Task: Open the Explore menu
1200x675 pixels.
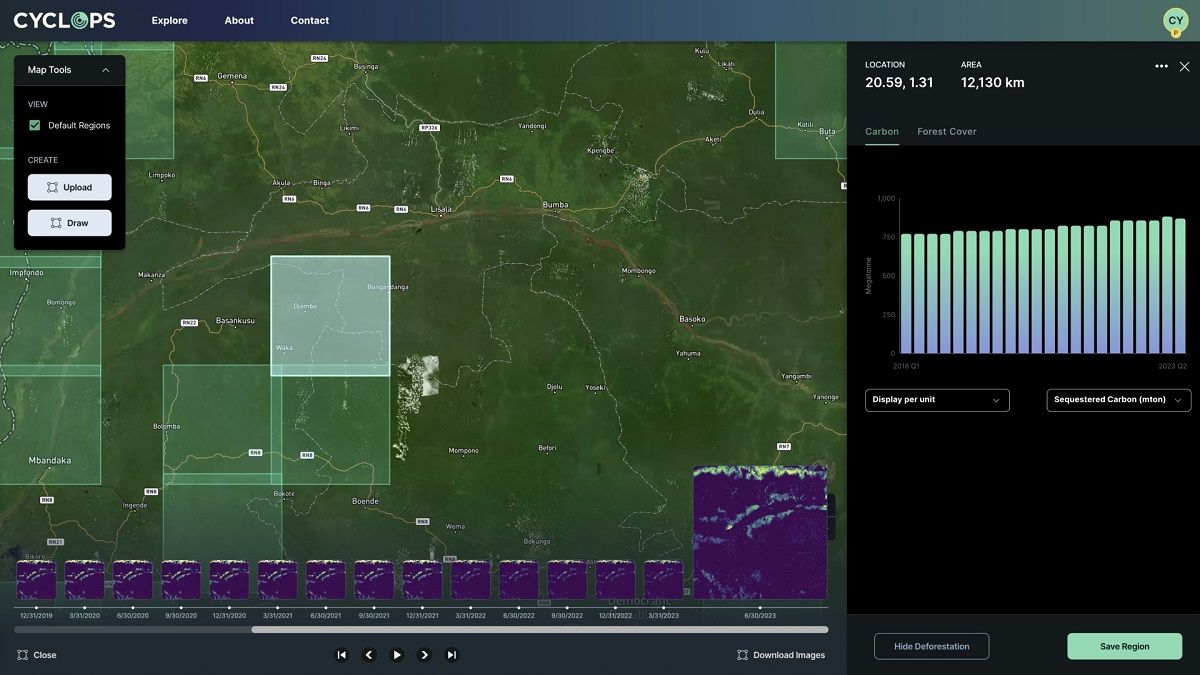Action: pos(170,20)
